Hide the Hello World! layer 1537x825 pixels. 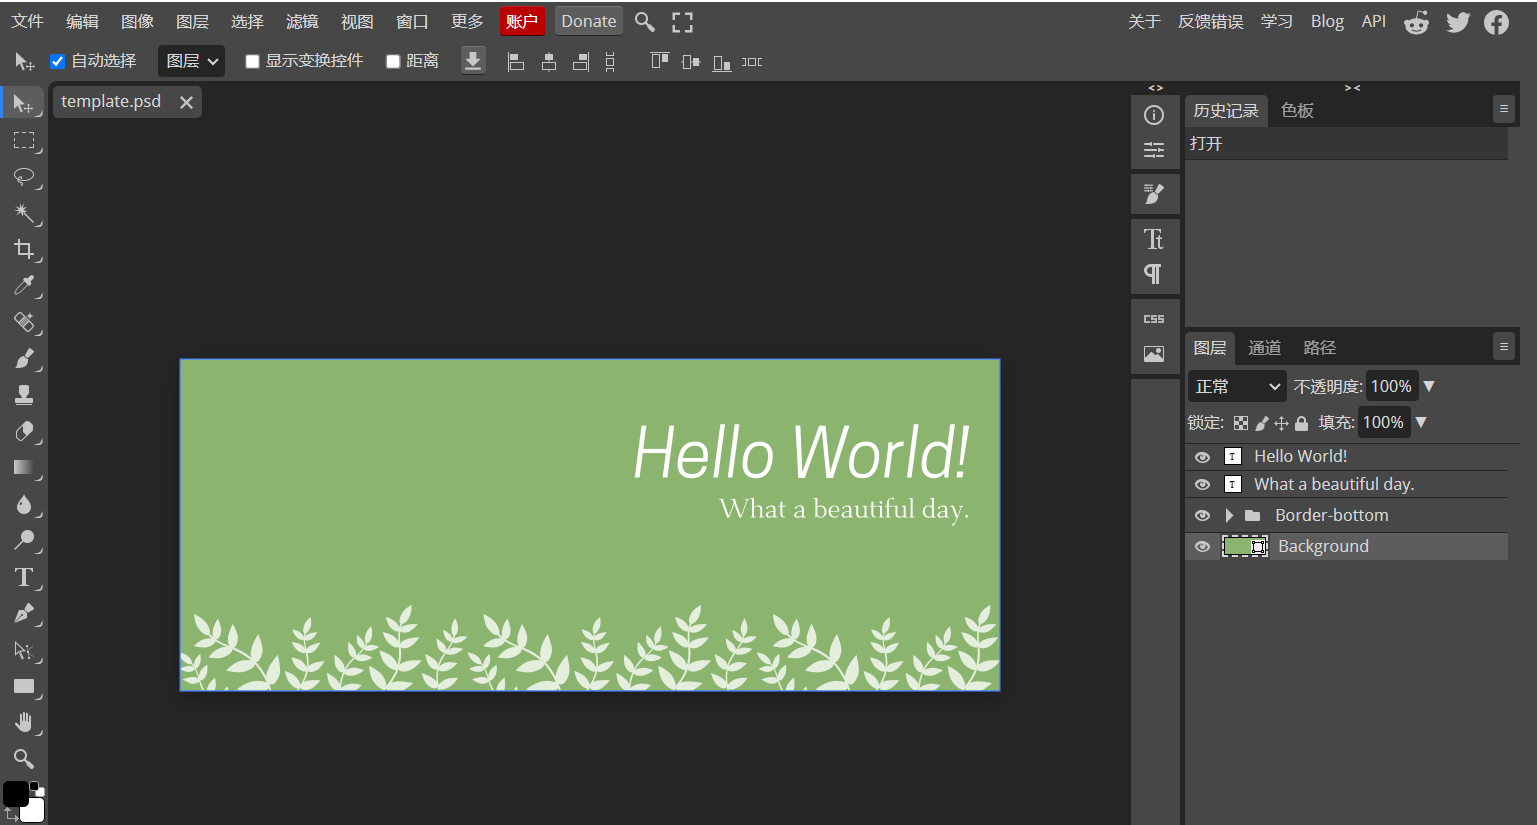pos(1202,457)
